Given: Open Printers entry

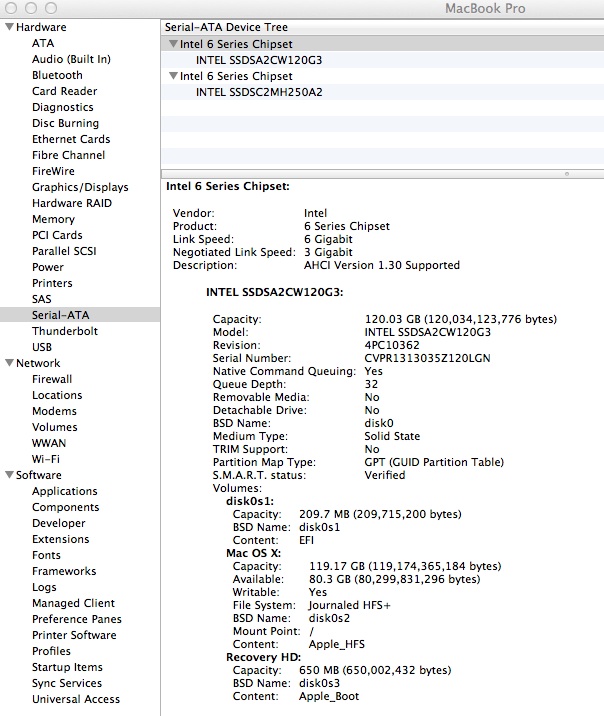Looking at the screenshot, I should click(x=52, y=283).
